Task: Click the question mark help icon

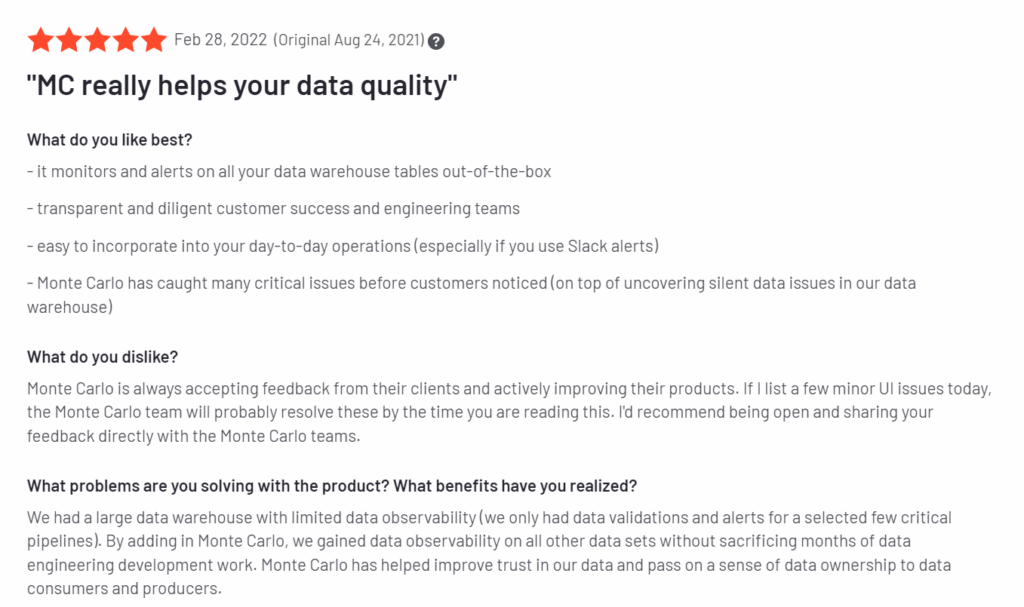Action: (436, 41)
